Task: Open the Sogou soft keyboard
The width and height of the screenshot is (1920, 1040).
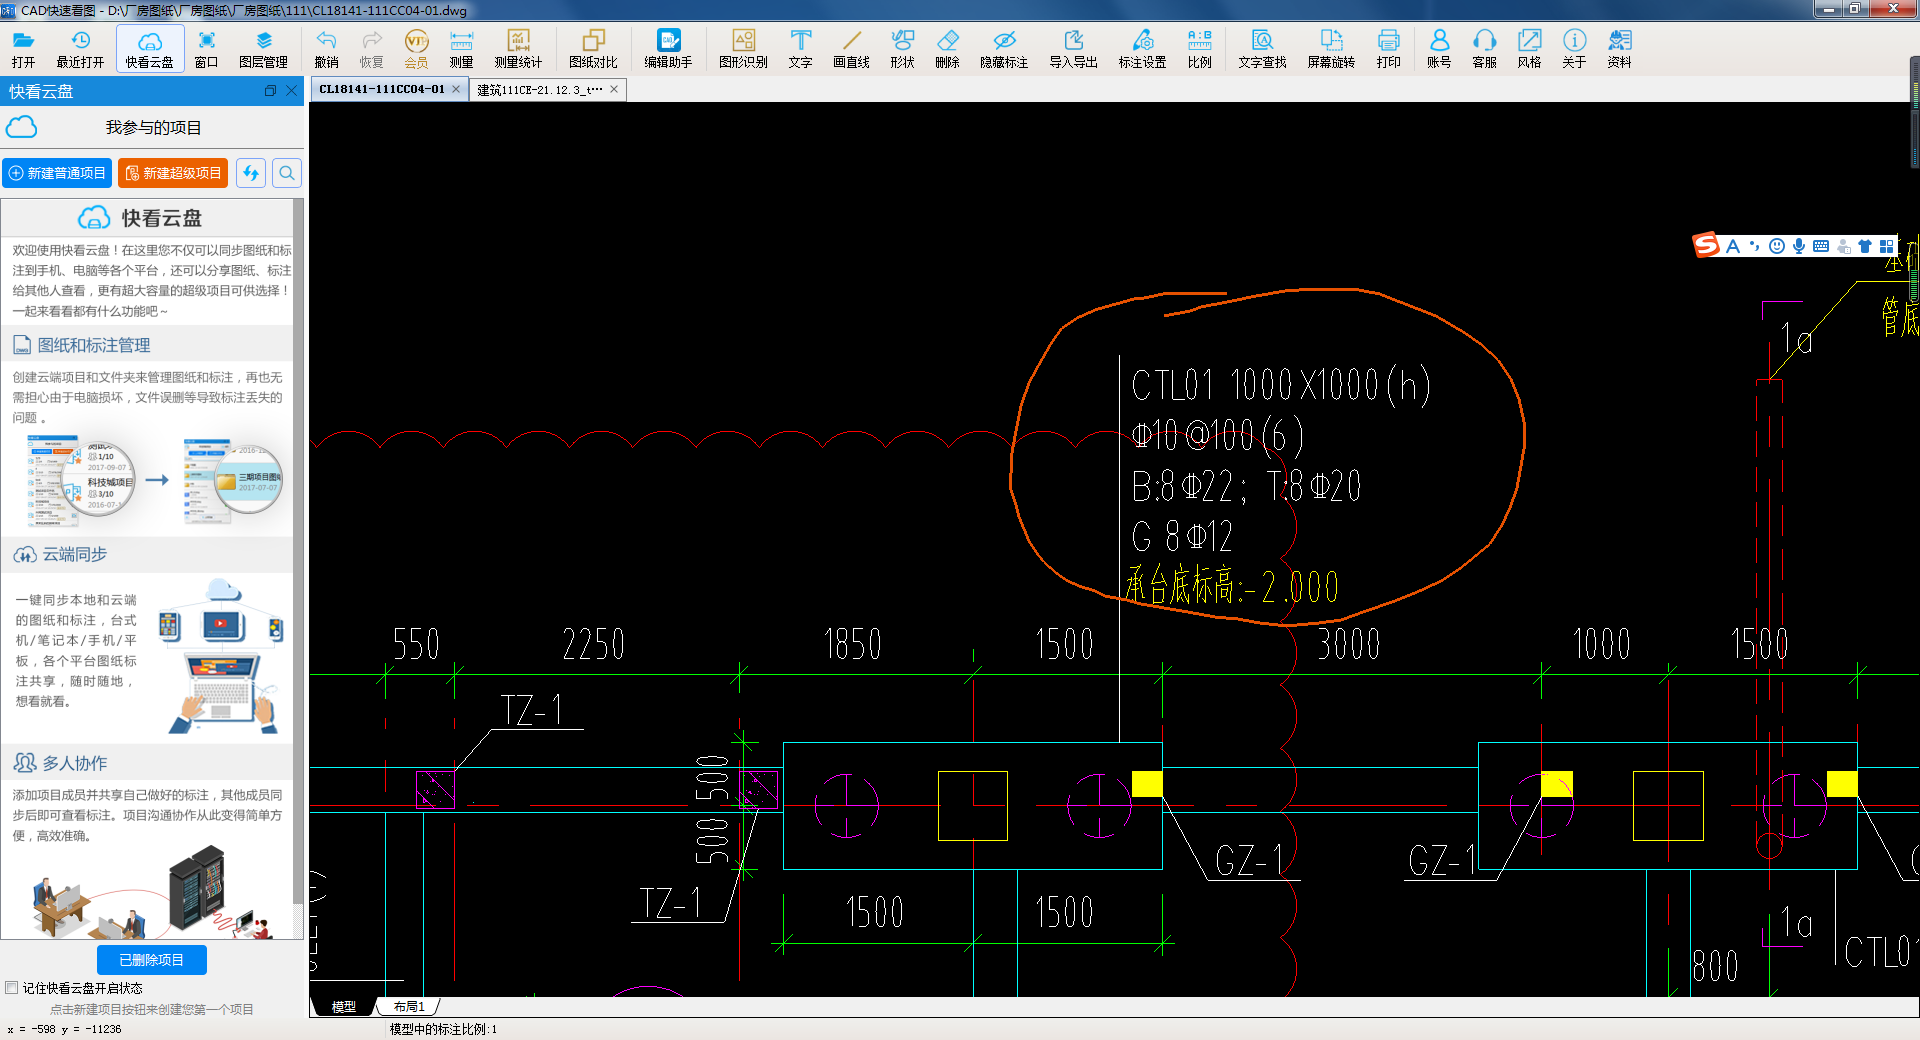Action: (x=1821, y=246)
